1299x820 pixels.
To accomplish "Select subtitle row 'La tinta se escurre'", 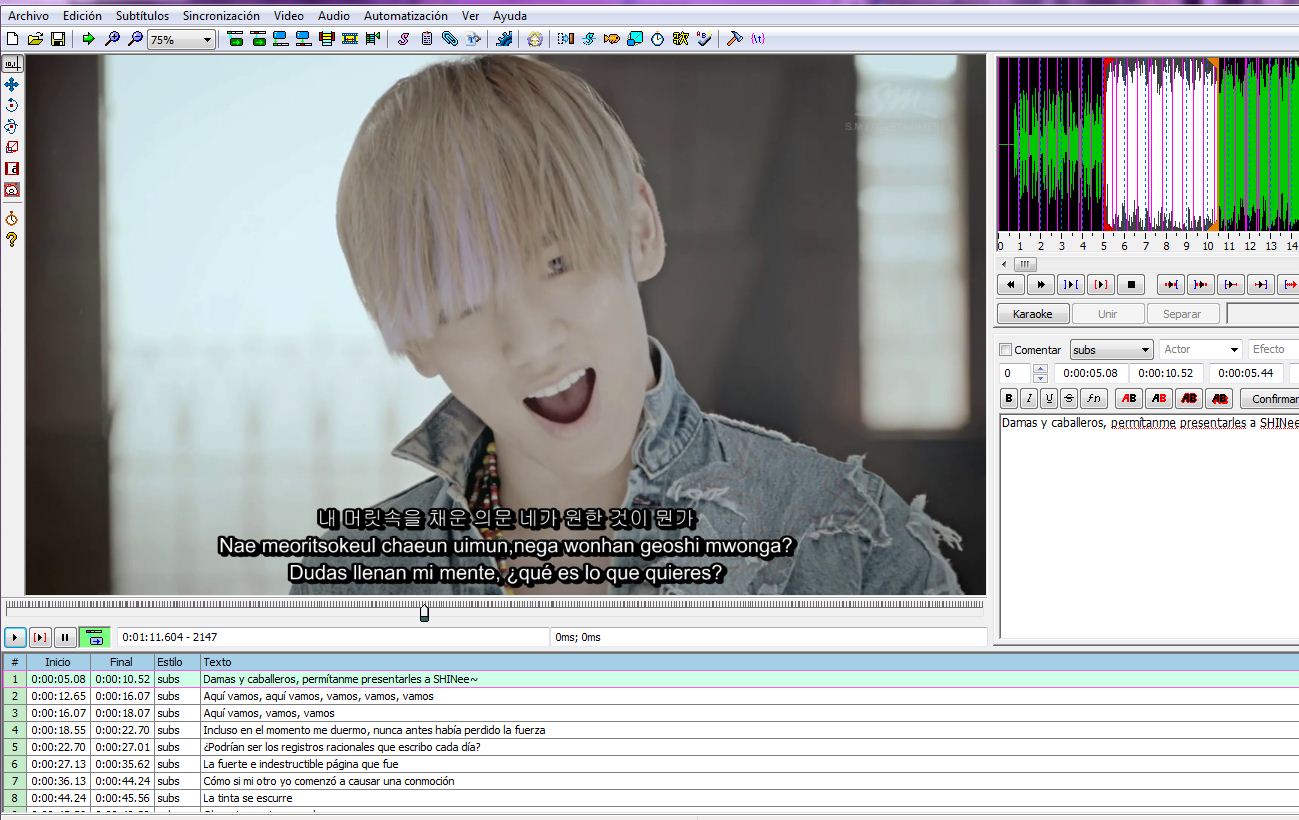I will [x=650, y=798].
